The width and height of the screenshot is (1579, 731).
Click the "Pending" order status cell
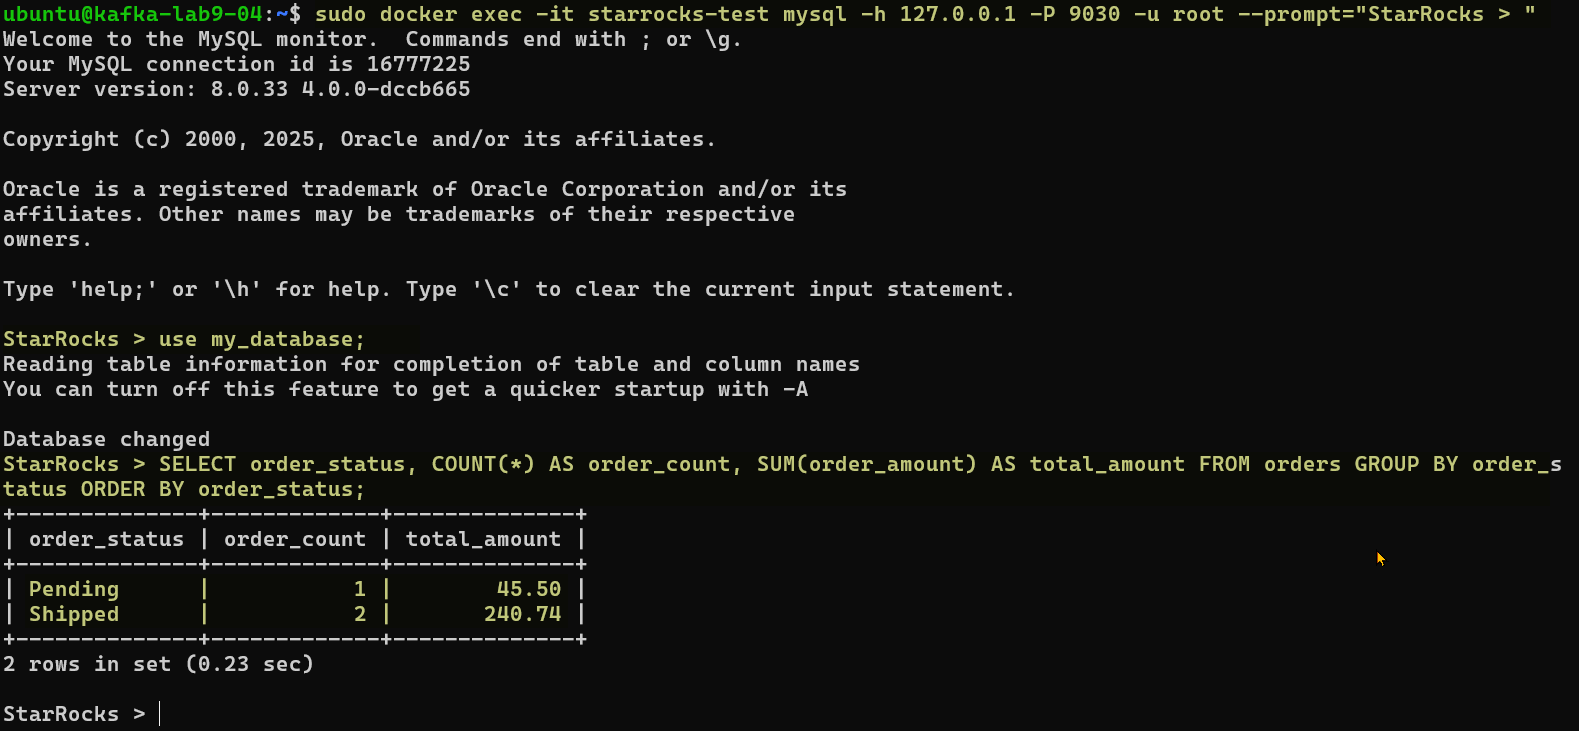click(x=74, y=589)
